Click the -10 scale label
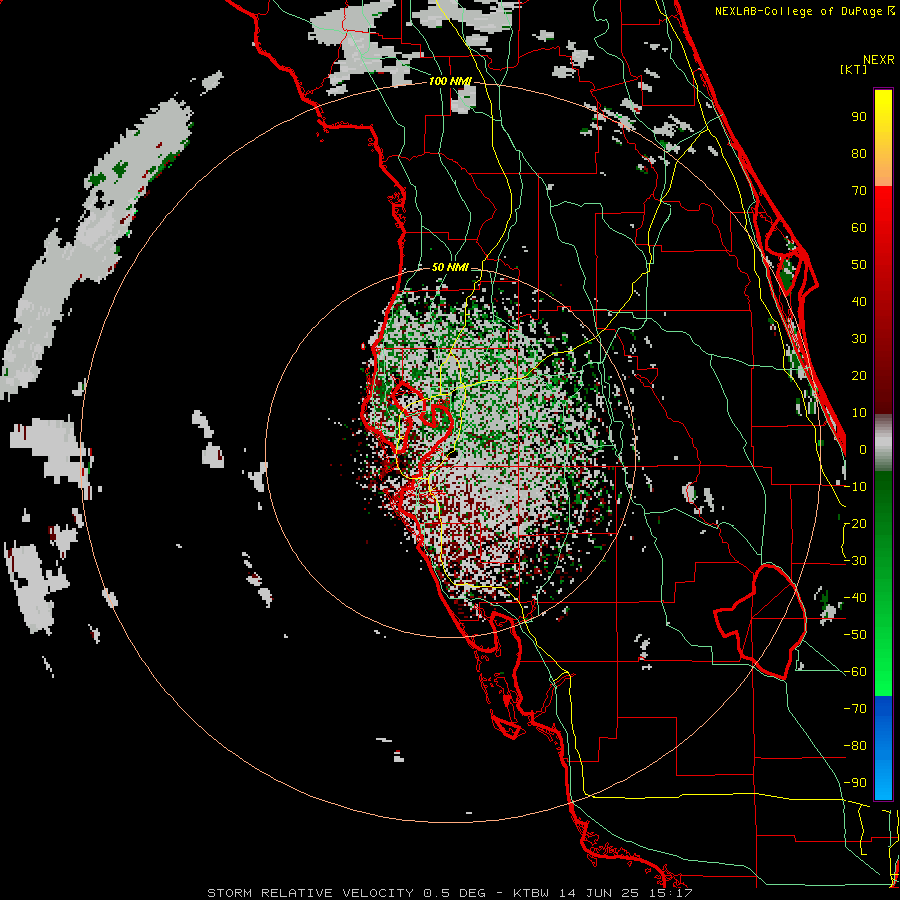Viewport: 900px width, 900px height. pyautogui.click(x=855, y=487)
